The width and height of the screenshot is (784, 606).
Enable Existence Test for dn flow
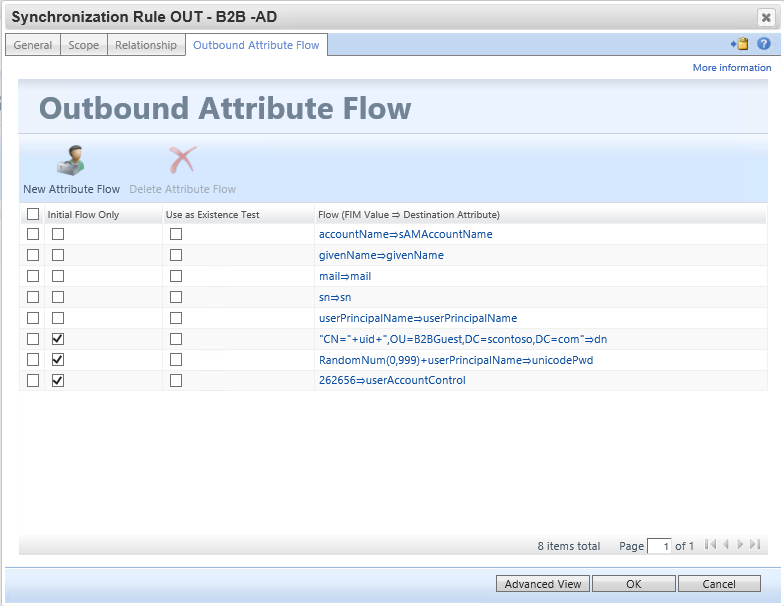[176, 339]
